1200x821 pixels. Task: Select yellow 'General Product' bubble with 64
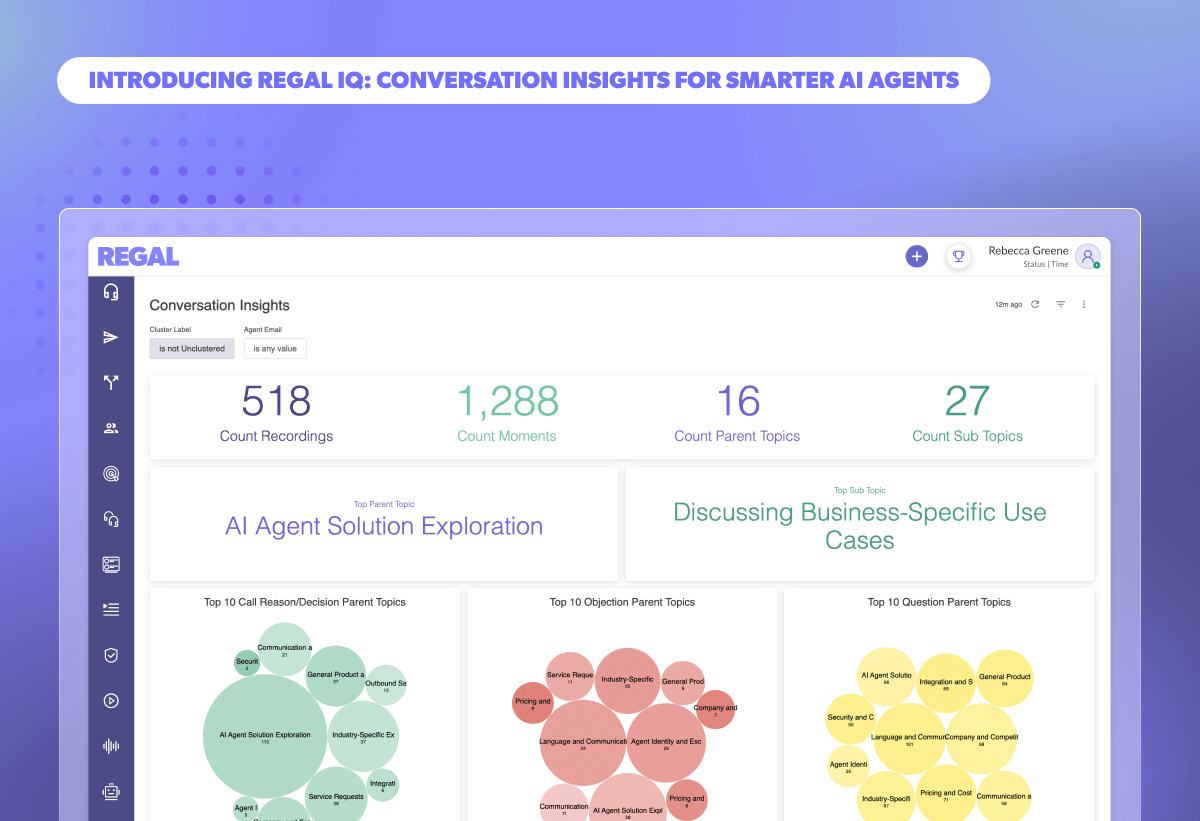tap(1005, 678)
